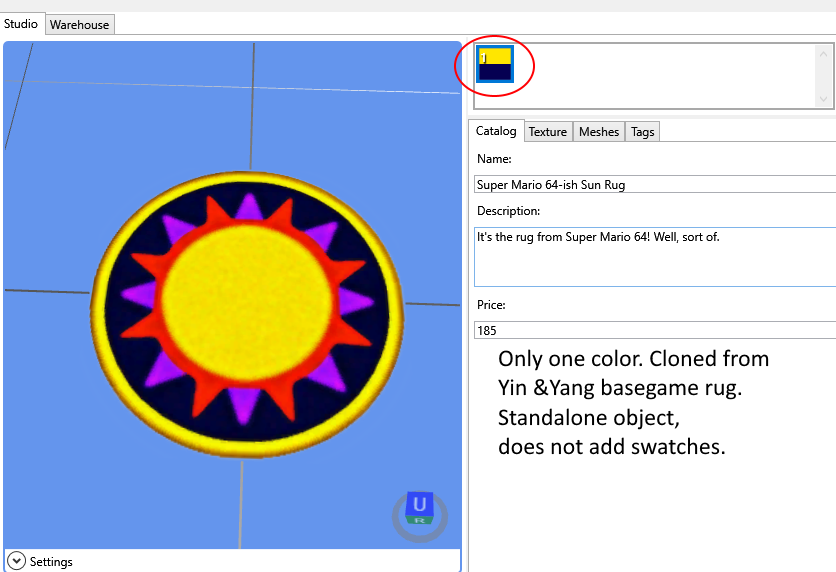836x572 pixels.
Task: Click the green R face of view cube
Action: (x=420, y=521)
